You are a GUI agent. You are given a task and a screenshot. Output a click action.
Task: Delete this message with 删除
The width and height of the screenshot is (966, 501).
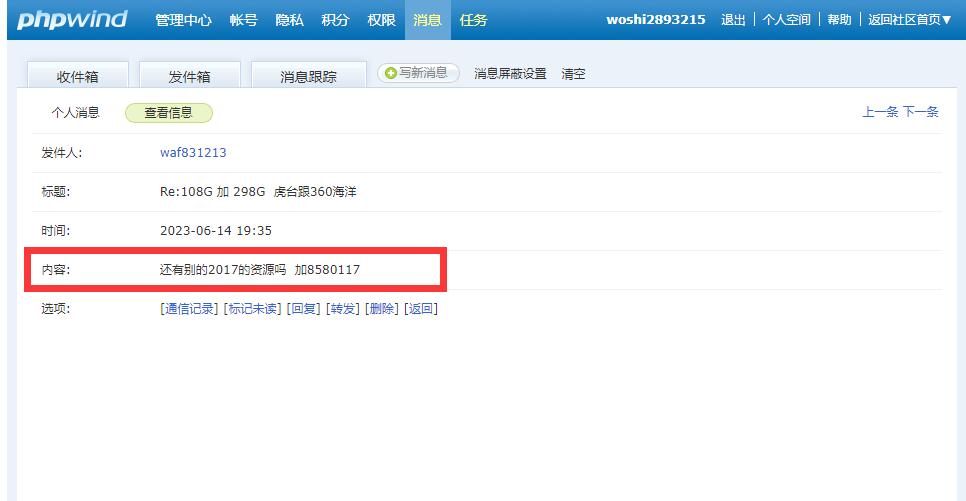(x=381, y=308)
